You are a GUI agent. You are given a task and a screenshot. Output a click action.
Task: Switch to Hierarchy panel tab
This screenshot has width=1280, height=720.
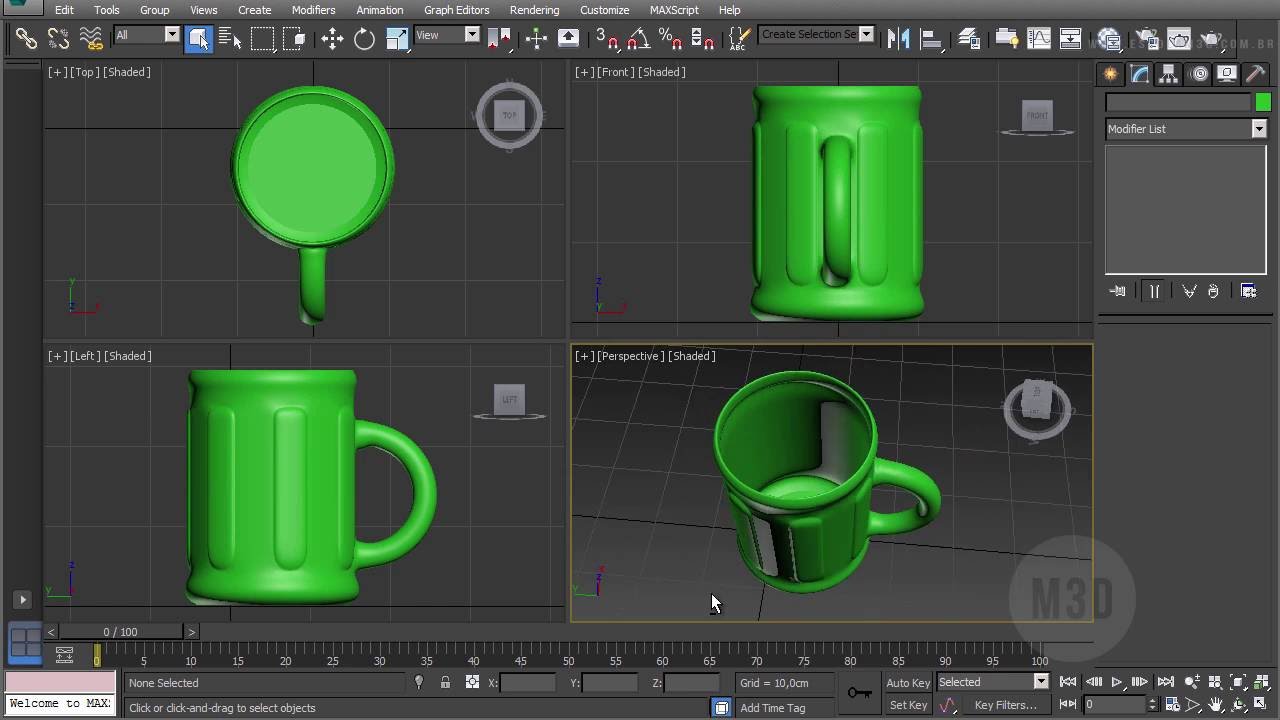tap(1168, 74)
